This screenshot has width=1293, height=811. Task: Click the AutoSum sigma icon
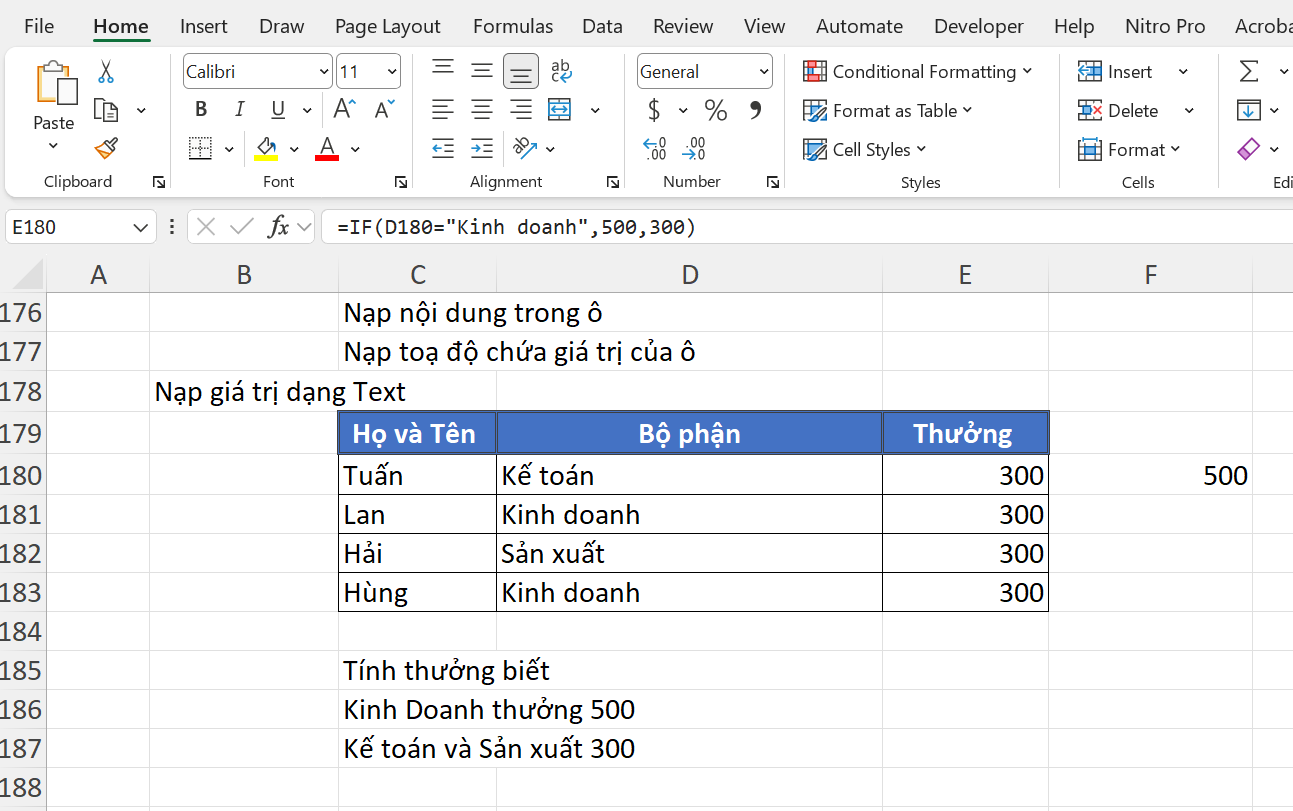coord(1249,71)
